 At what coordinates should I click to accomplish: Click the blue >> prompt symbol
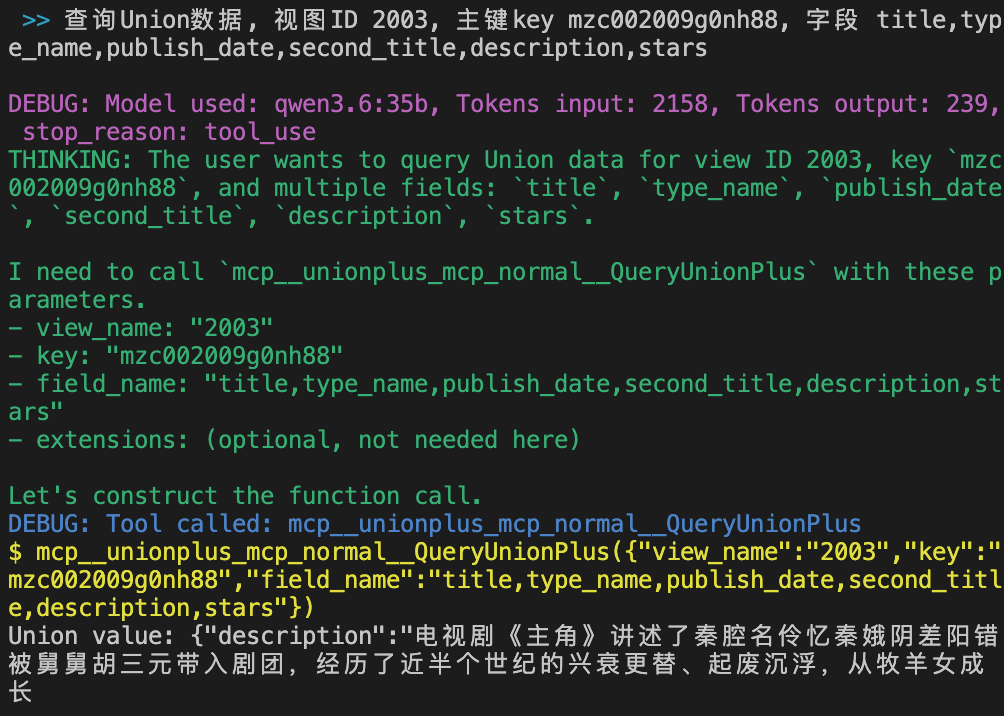click(x=36, y=20)
